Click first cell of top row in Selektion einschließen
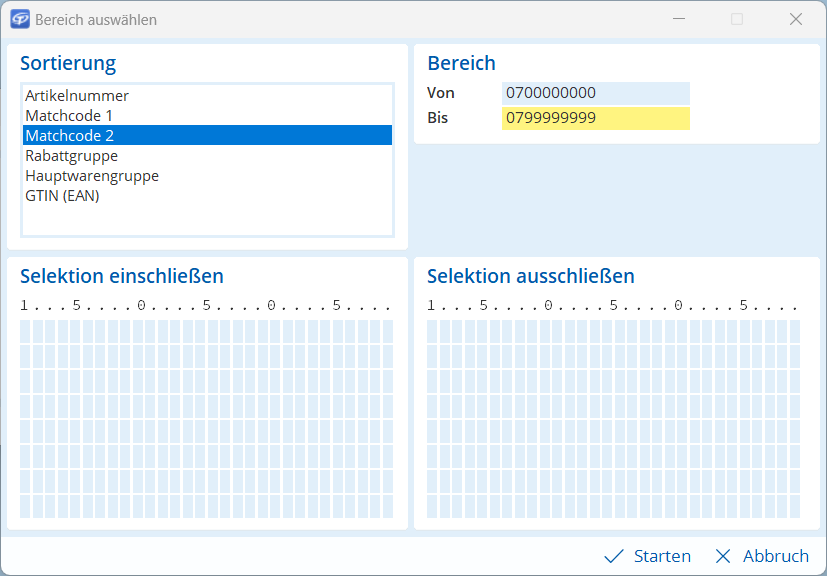Screen dimensions: 827x576 tap(26, 331)
